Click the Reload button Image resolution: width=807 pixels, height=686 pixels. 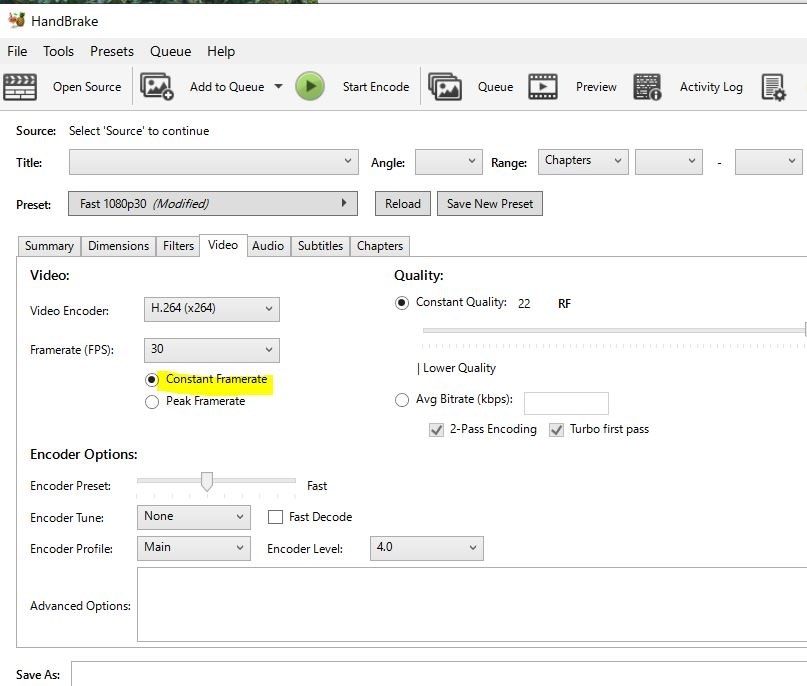point(402,204)
